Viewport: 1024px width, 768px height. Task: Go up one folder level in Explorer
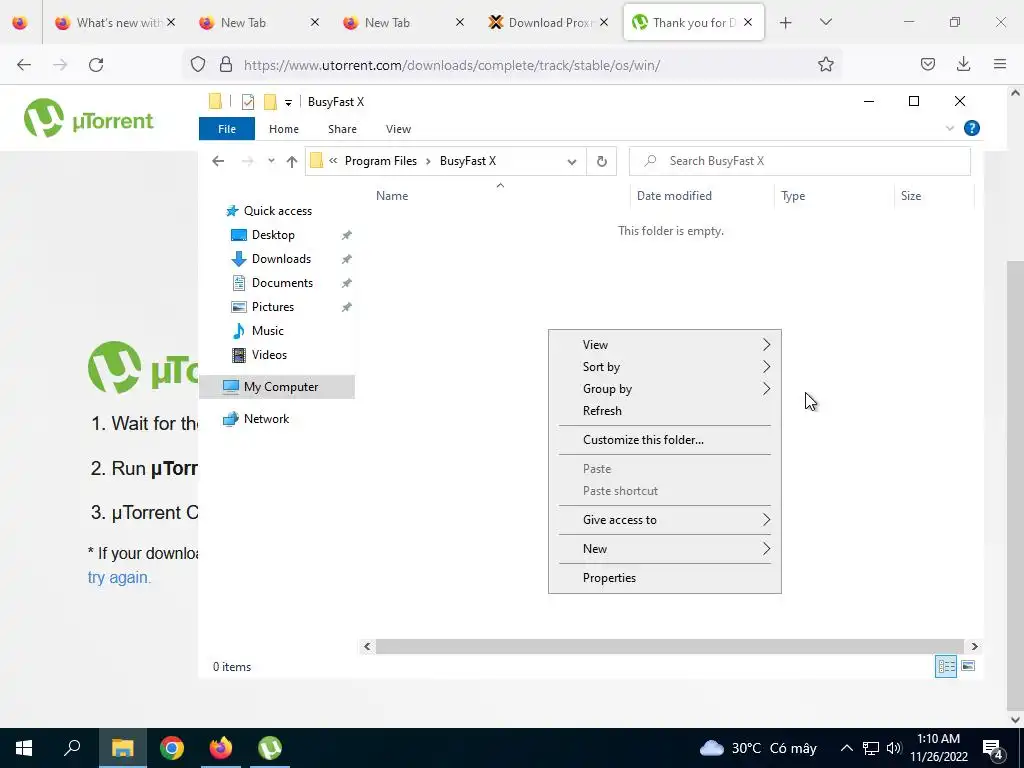[x=292, y=161]
